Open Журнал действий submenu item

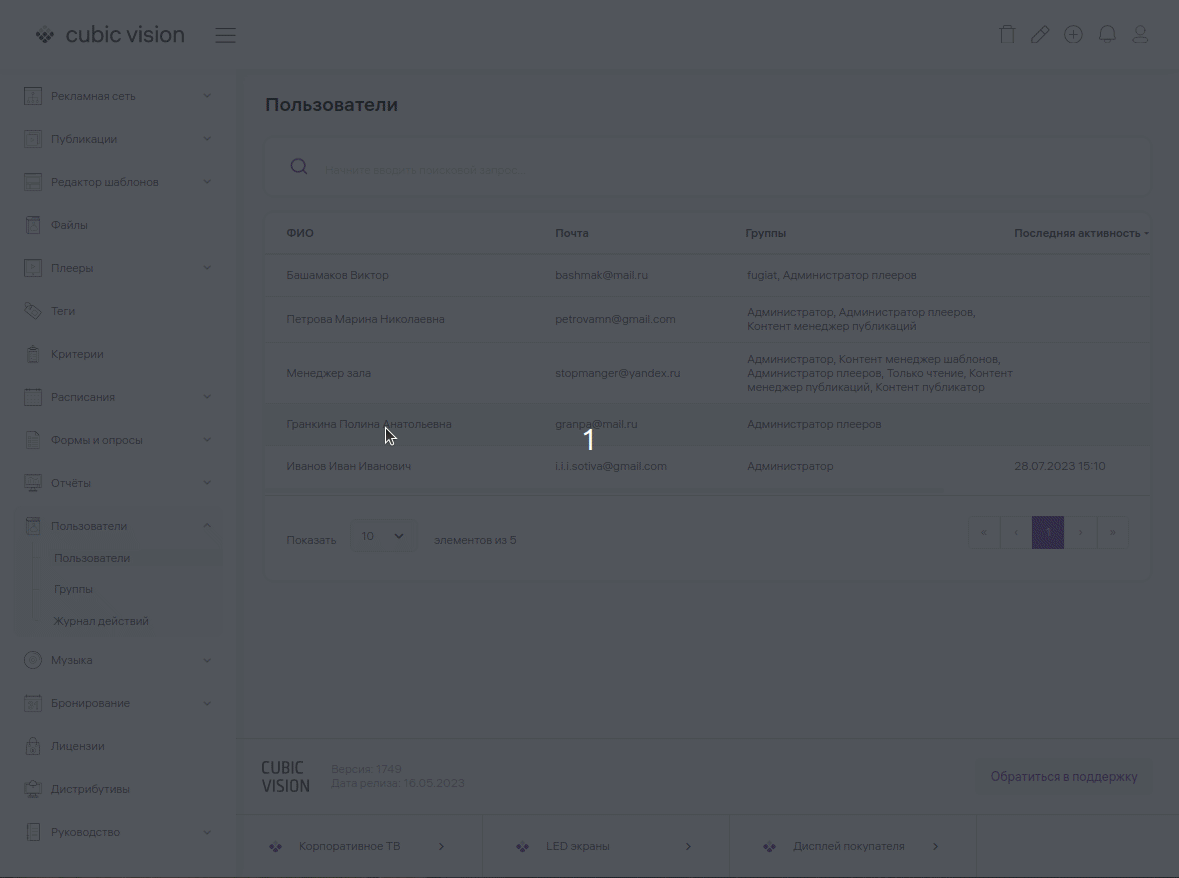(101, 621)
